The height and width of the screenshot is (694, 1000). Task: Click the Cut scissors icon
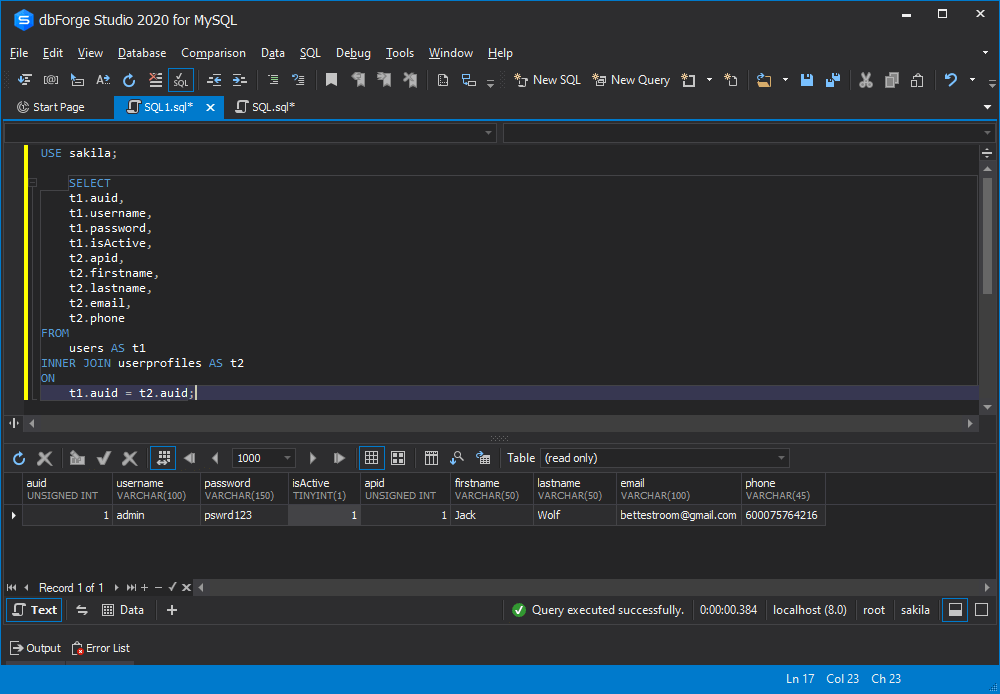point(865,80)
